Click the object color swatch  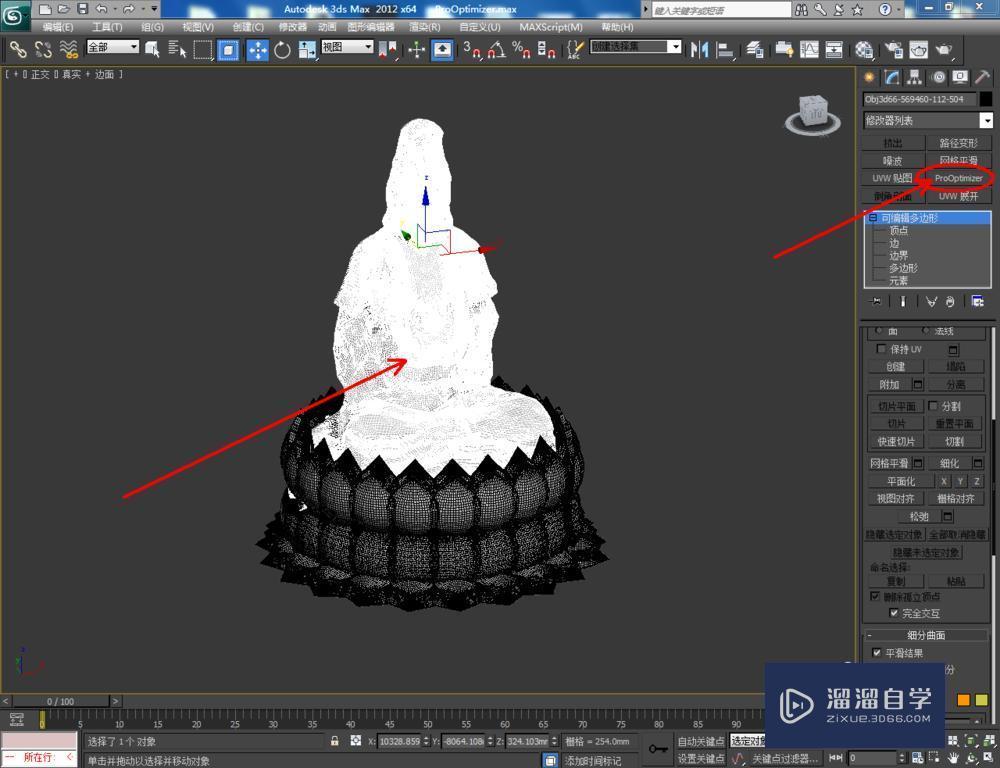coord(986,99)
